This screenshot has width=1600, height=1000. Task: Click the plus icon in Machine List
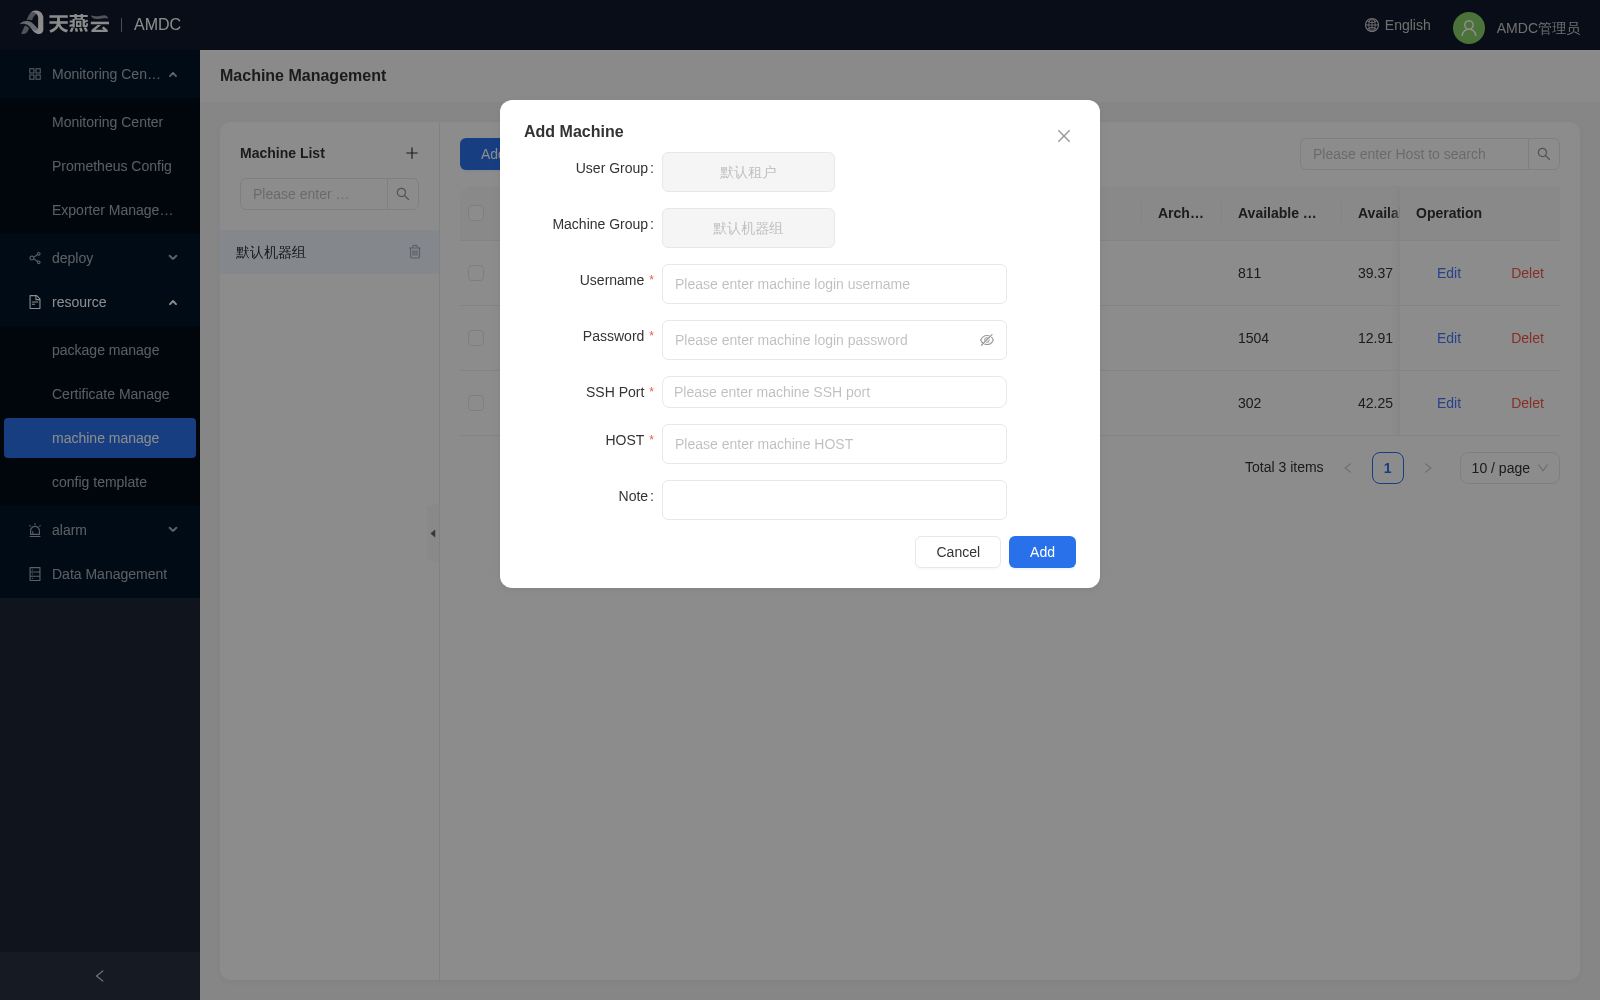[412, 153]
